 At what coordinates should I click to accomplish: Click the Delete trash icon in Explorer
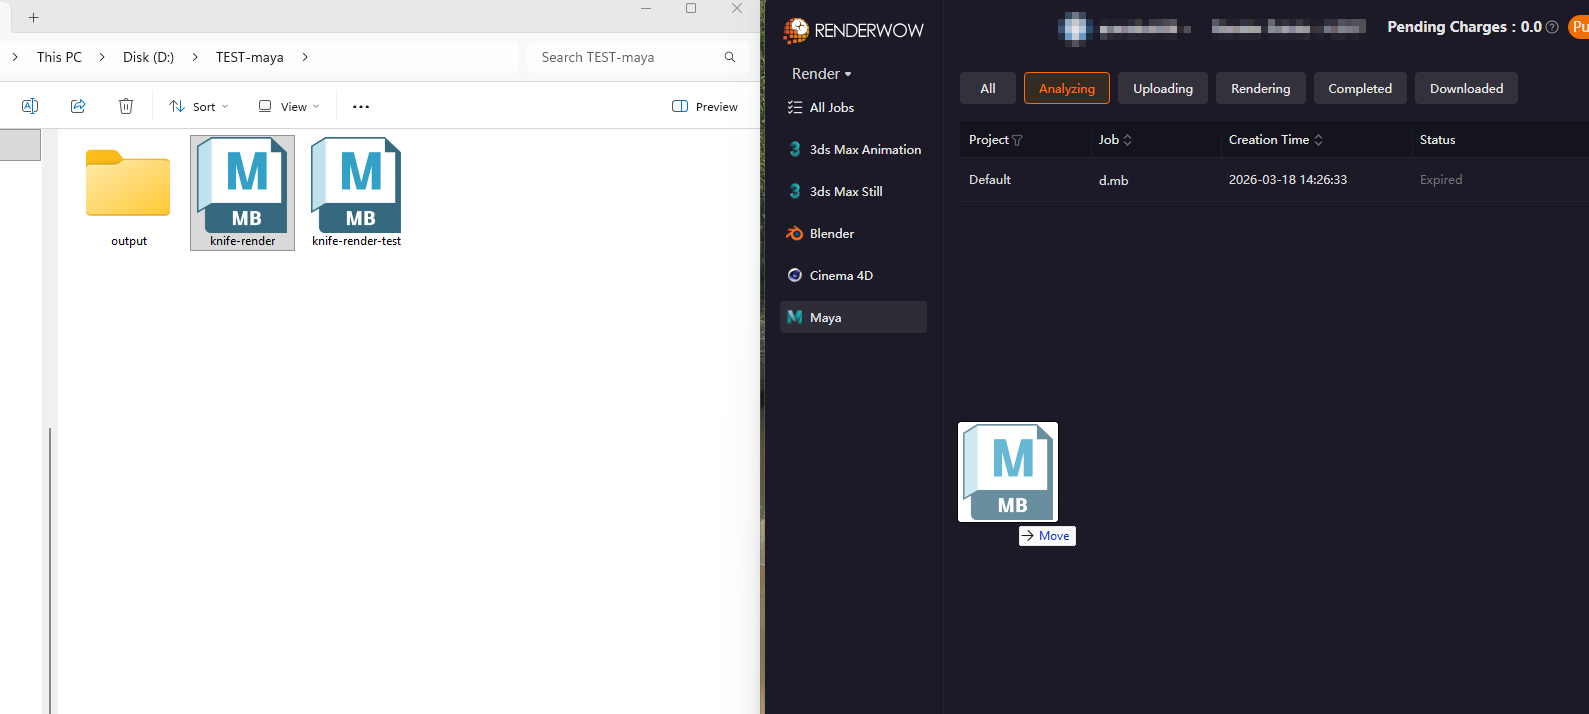coord(126,106)
